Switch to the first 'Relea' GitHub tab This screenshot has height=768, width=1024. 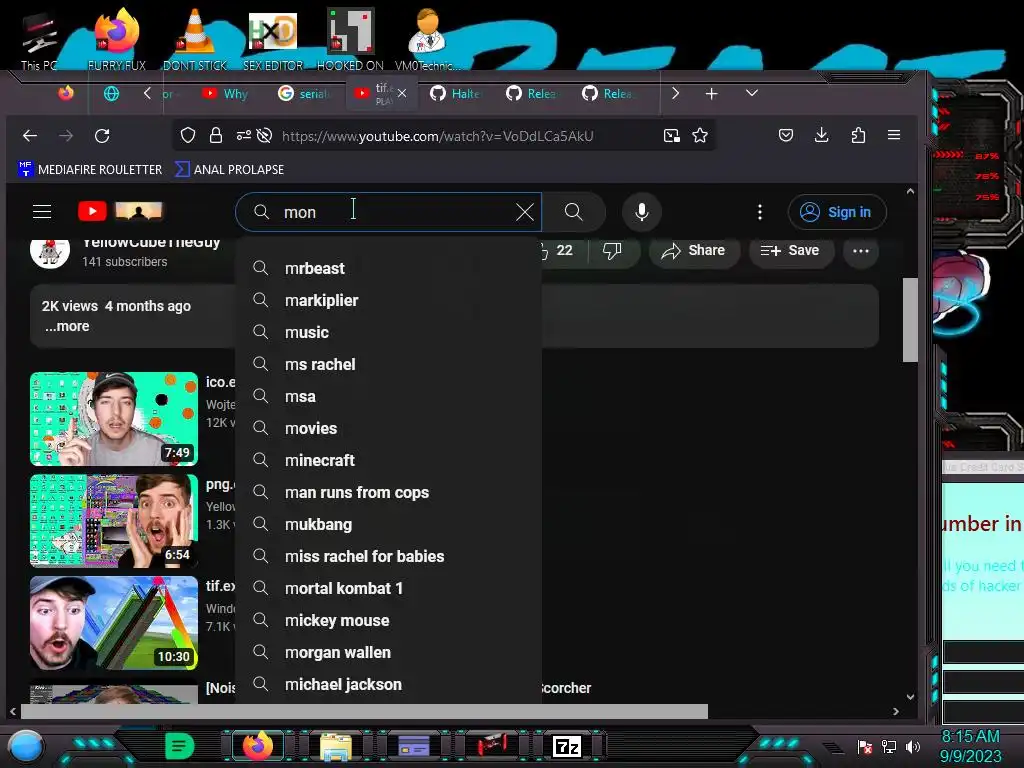tap(531, 93)
